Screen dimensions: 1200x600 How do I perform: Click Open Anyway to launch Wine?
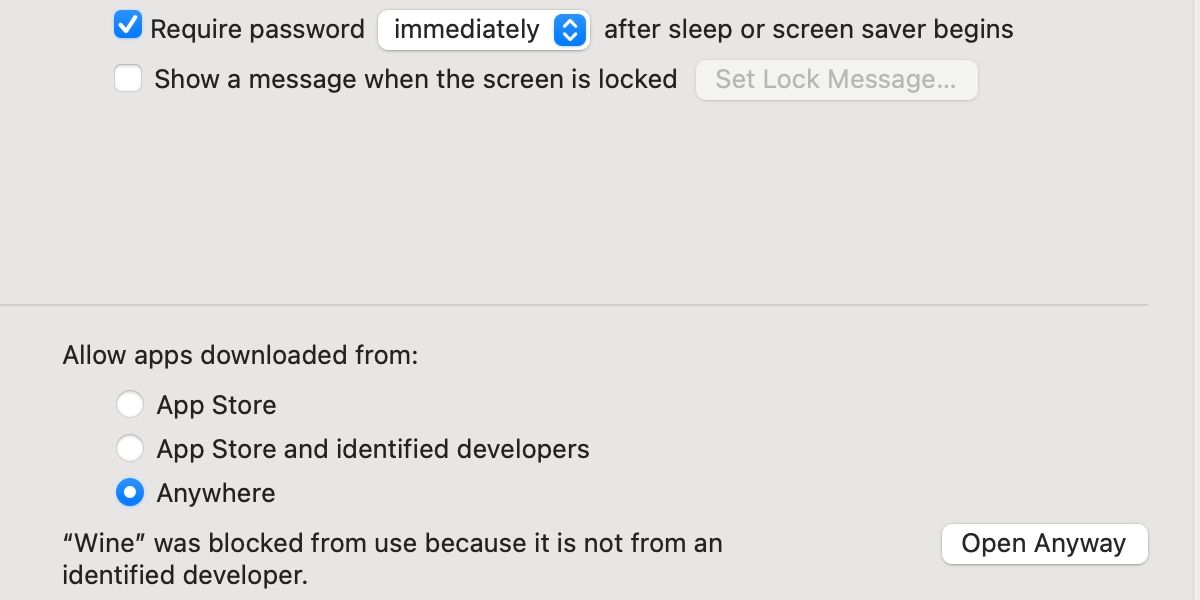pos(1044,543)
